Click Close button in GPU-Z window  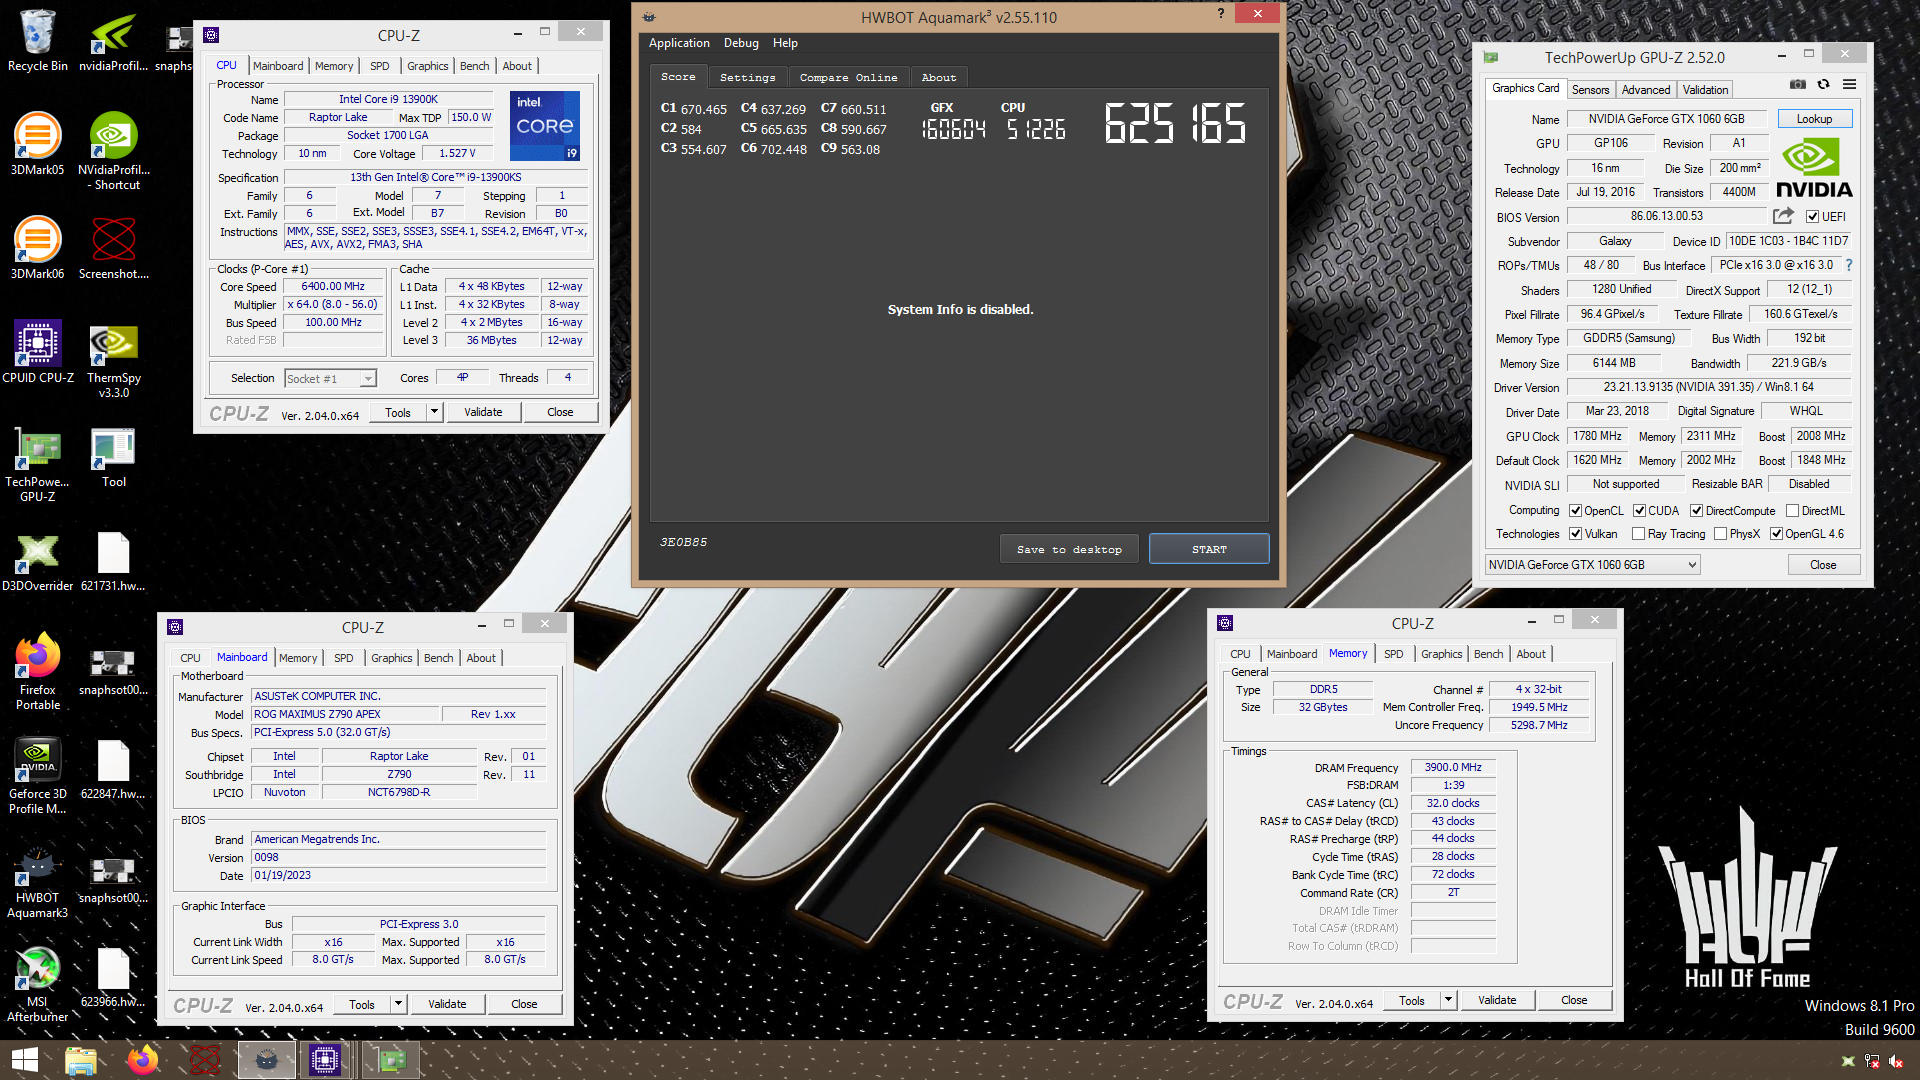click(1823, 565)
